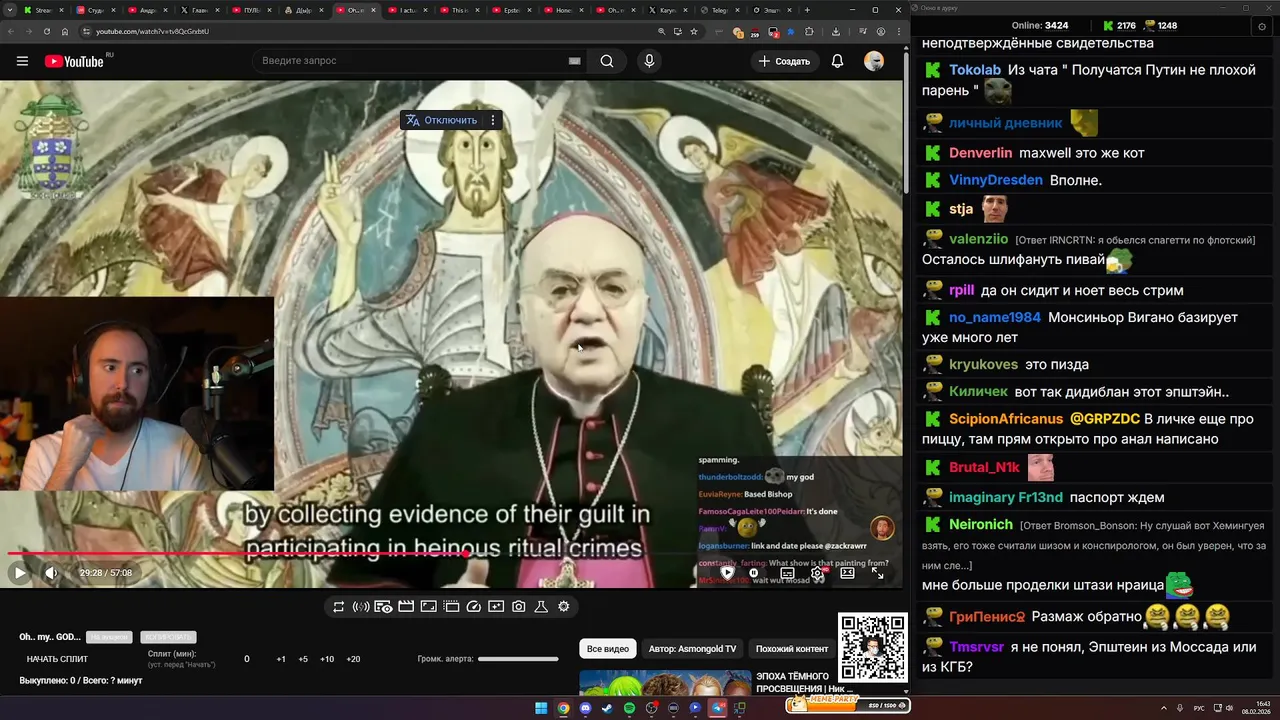Switch to the Telegram browser tab
Image resolution: width=1280 pixels, height=720 pixels.
721,10
